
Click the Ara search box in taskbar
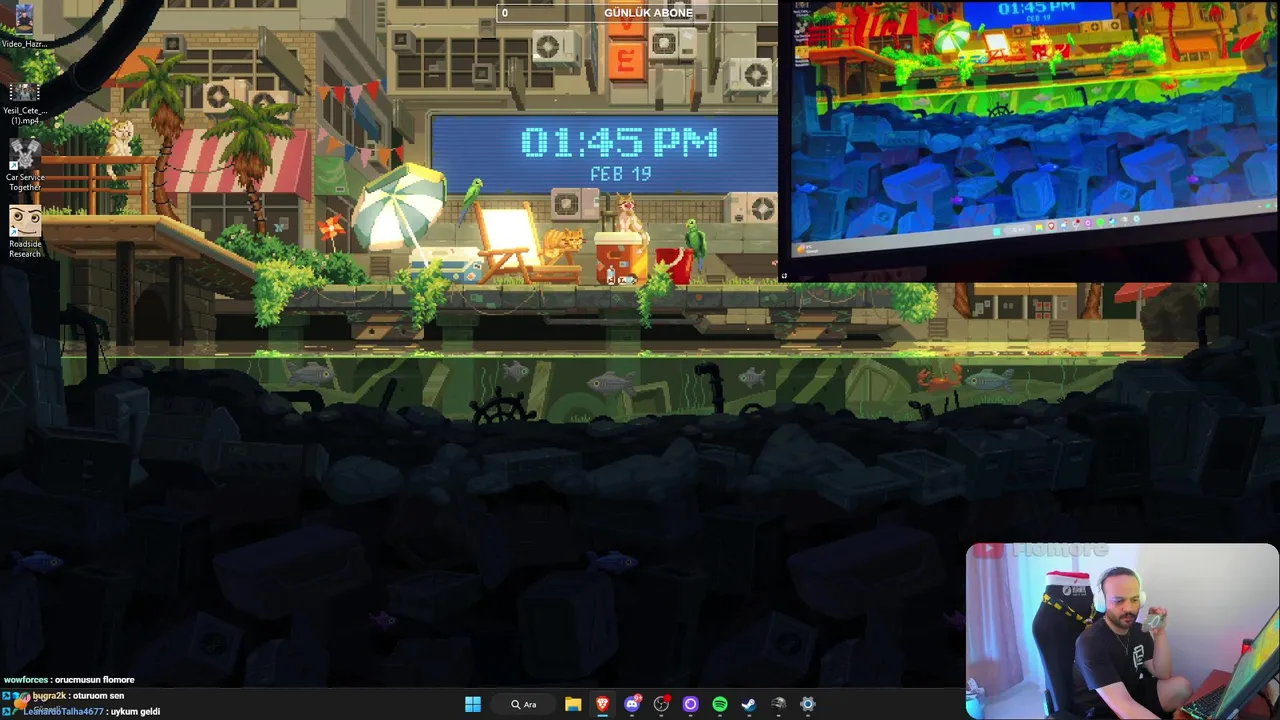[x=524, y=704]
